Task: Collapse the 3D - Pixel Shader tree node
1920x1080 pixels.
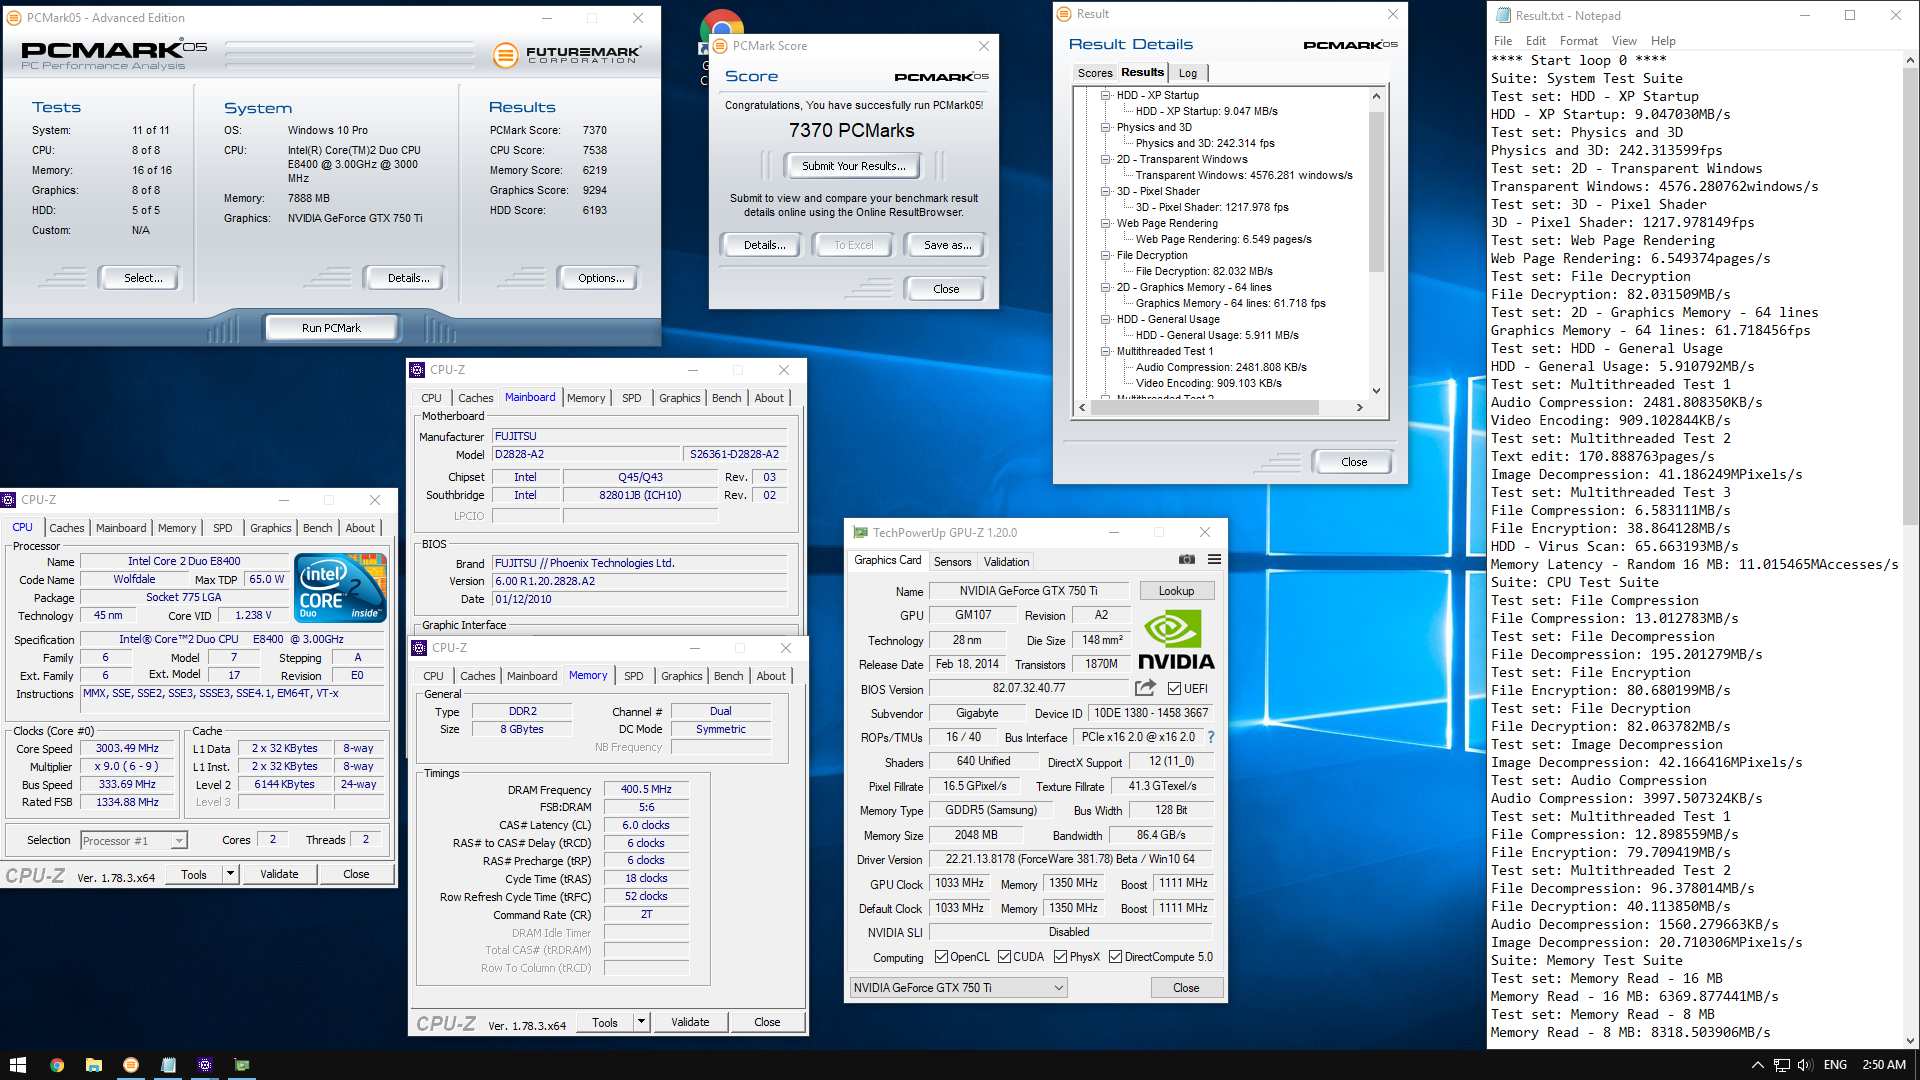Action: click(1105, 191)
